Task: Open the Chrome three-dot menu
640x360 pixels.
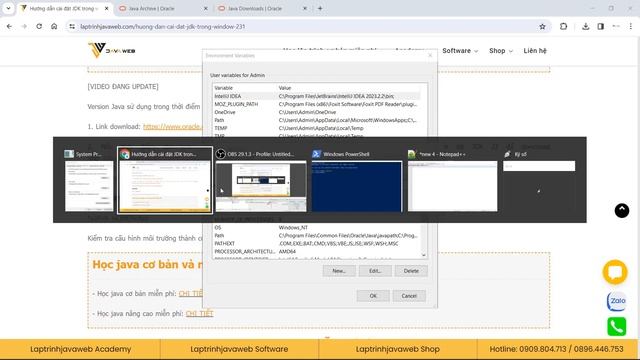Action: pyautogui.click(x=631, y=26)
